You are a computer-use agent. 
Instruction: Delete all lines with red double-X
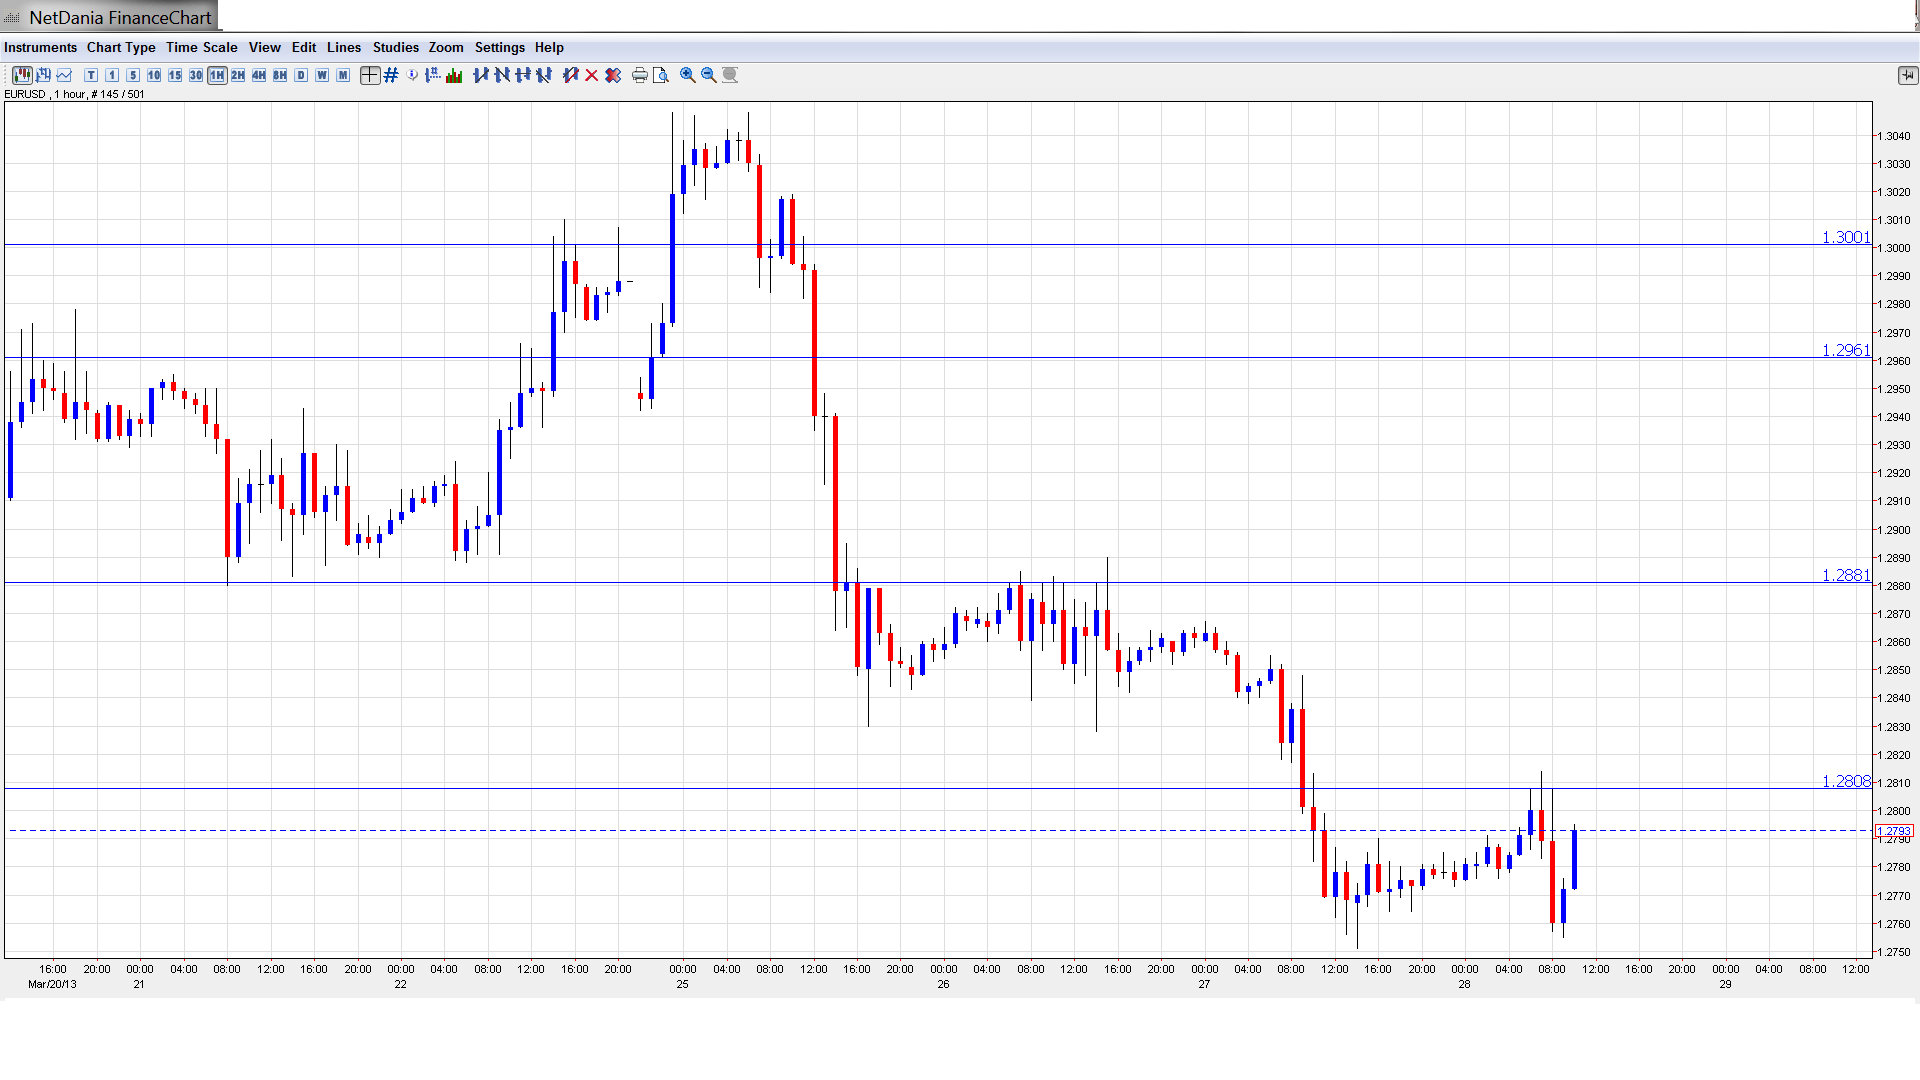(613, 75)
